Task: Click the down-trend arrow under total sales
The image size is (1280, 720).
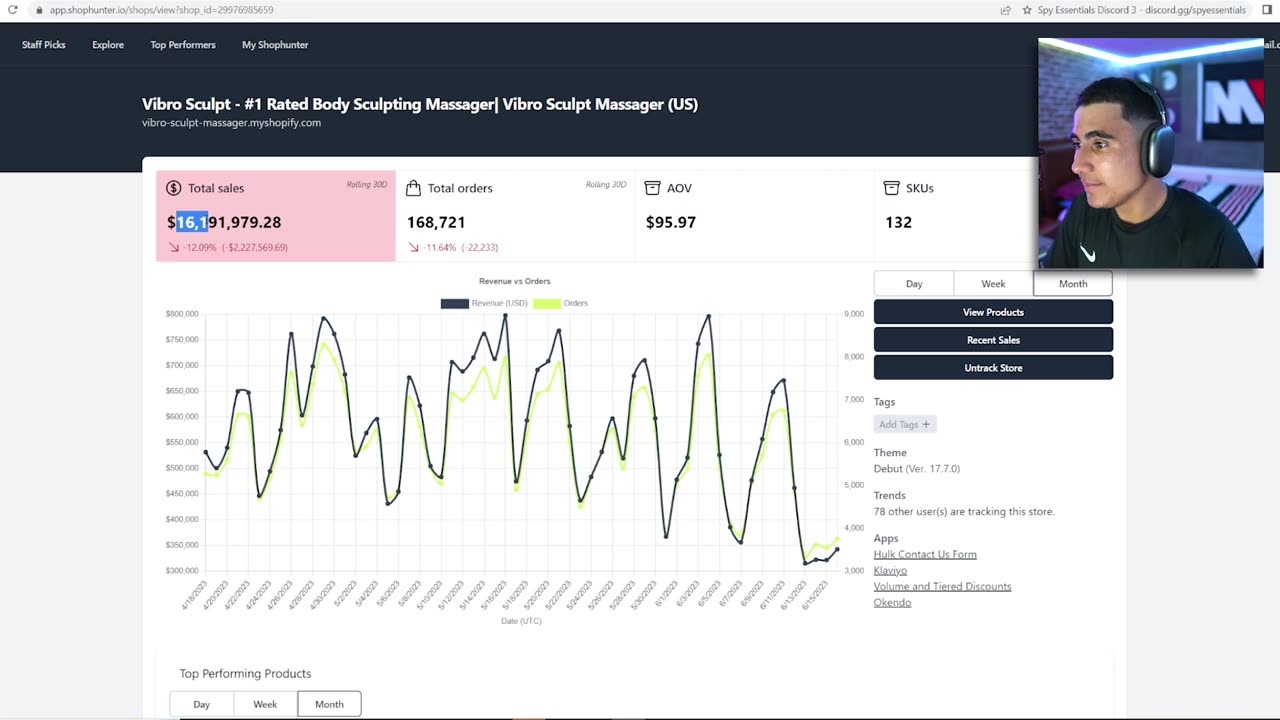Action: (173, 247)
